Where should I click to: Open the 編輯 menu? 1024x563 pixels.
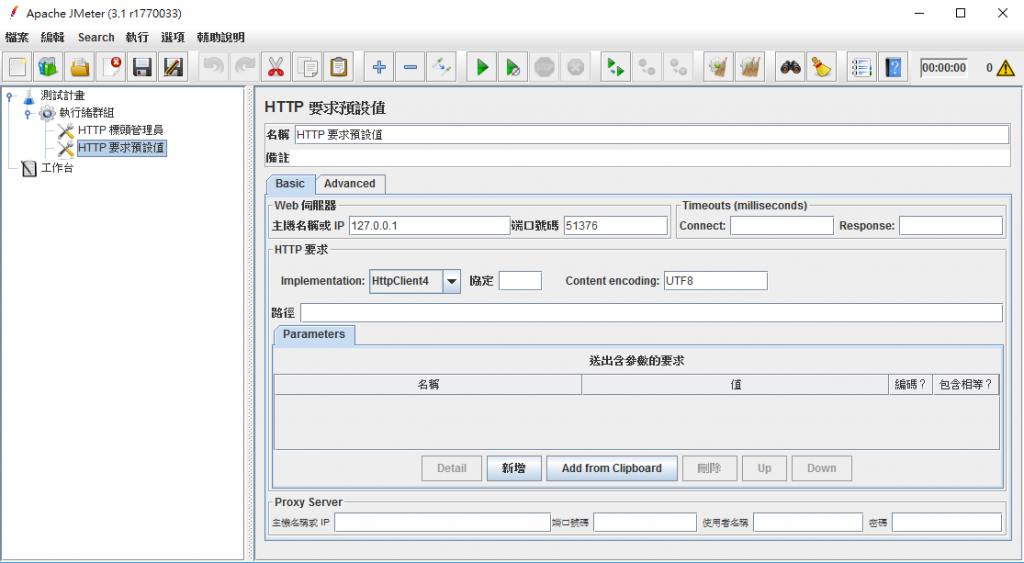coord(52,37)
